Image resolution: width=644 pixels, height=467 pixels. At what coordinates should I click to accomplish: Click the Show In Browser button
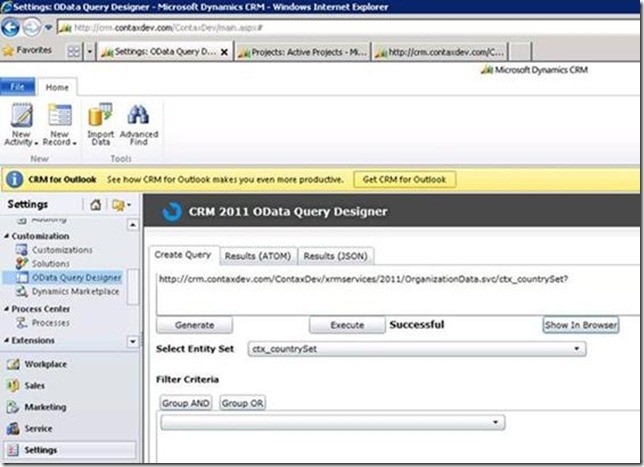580,325
